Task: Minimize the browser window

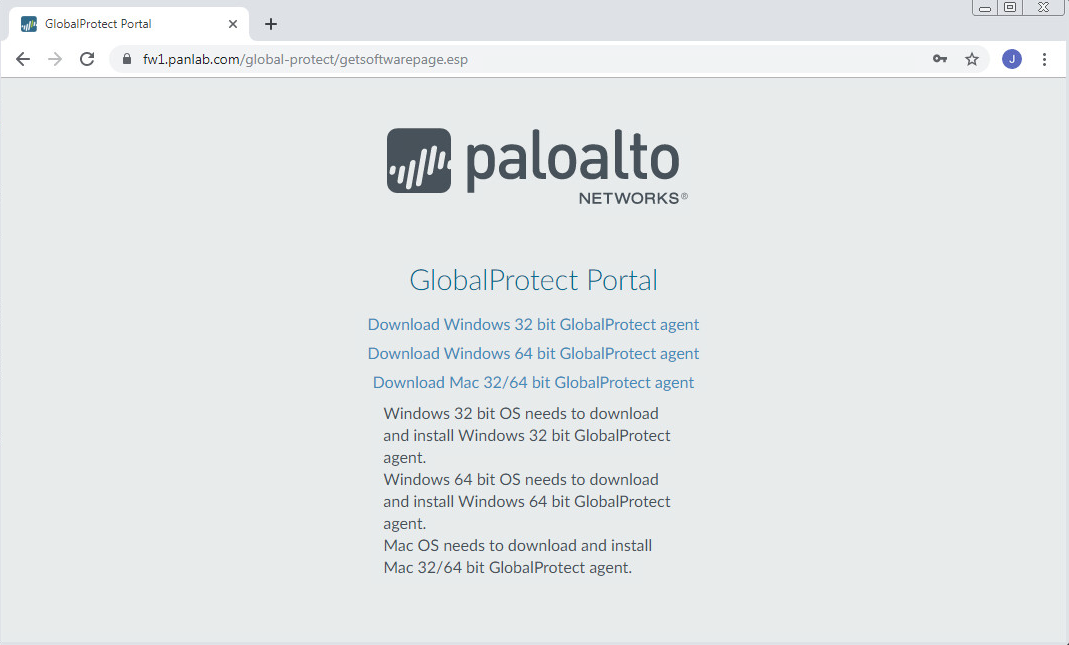Action: point(983,7)
